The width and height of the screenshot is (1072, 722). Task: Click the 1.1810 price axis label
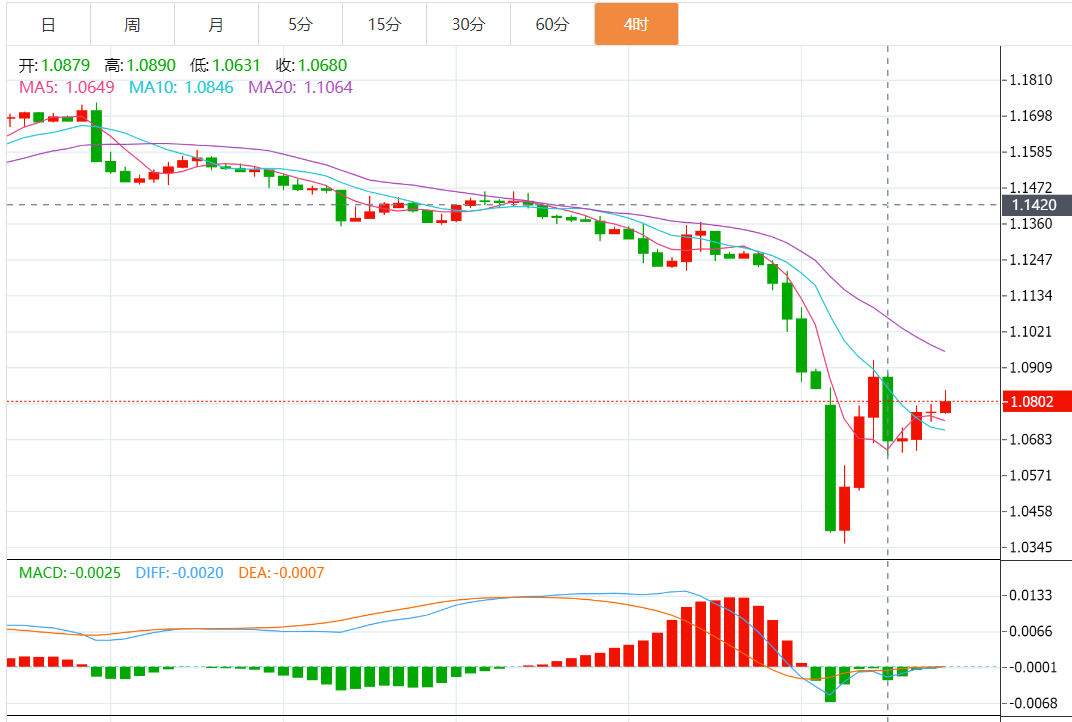[x=1031, y=80]
